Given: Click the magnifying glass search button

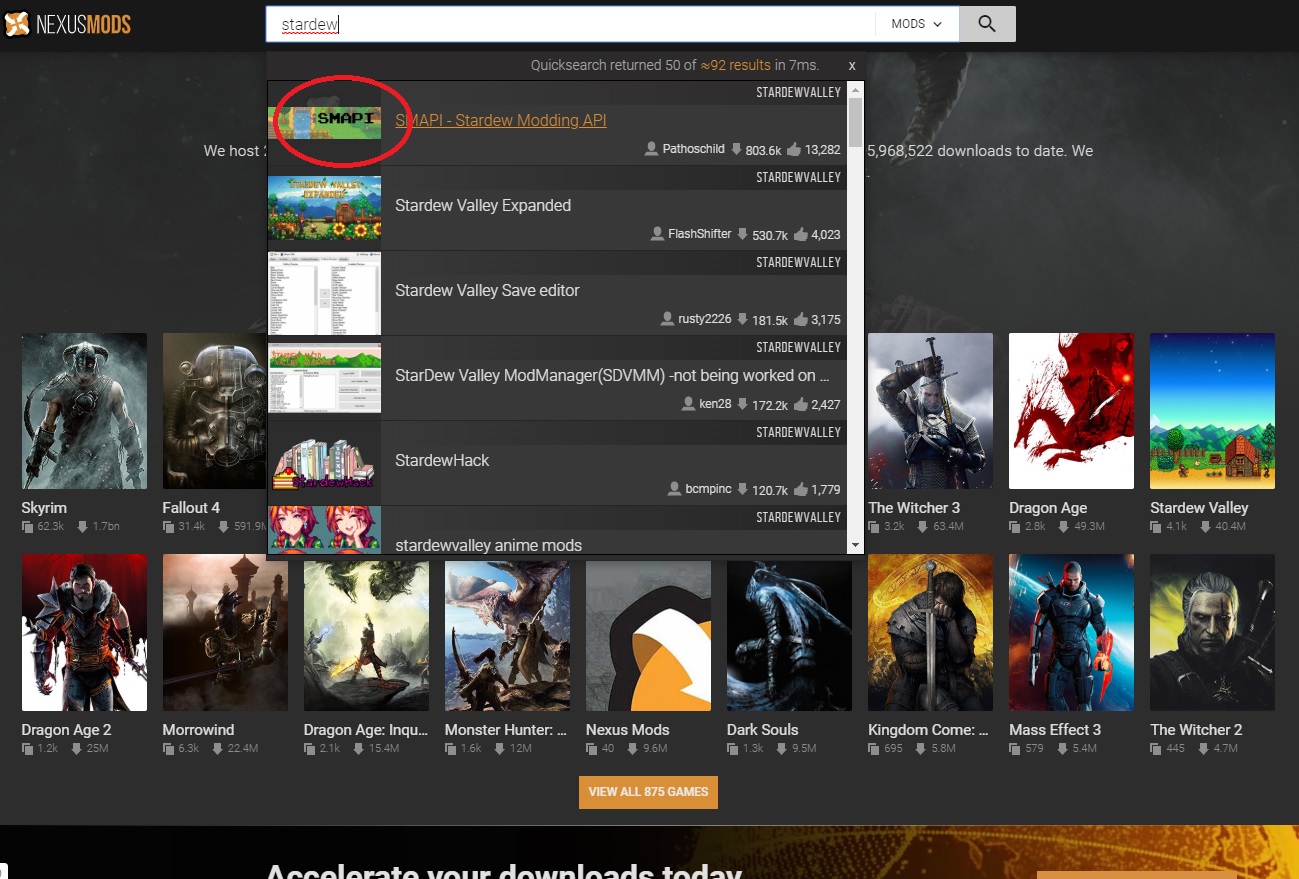Looking at the screenshot, I should tap(987, 24).
